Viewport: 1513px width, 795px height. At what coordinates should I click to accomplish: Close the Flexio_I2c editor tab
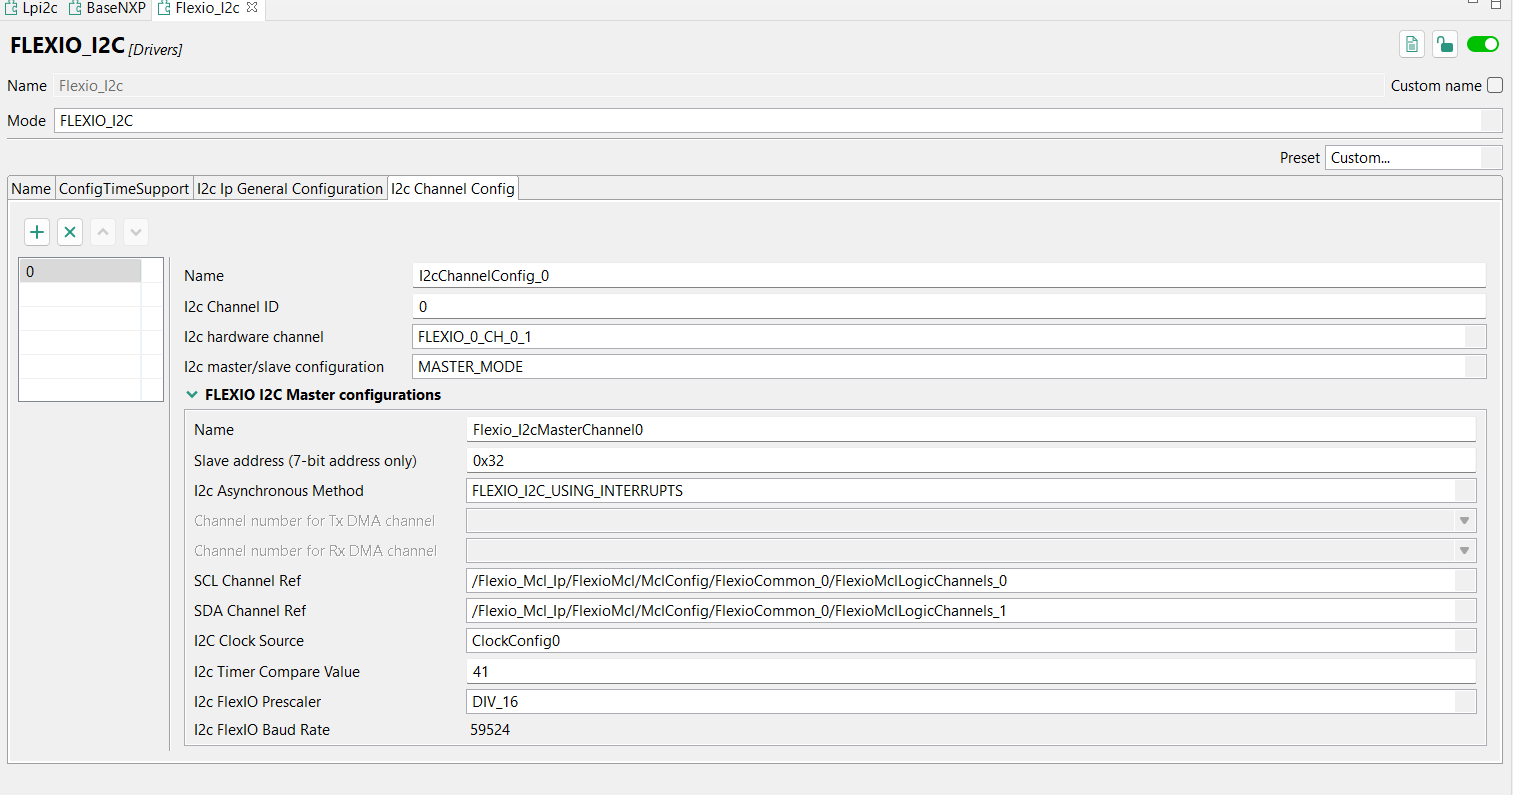252,7
